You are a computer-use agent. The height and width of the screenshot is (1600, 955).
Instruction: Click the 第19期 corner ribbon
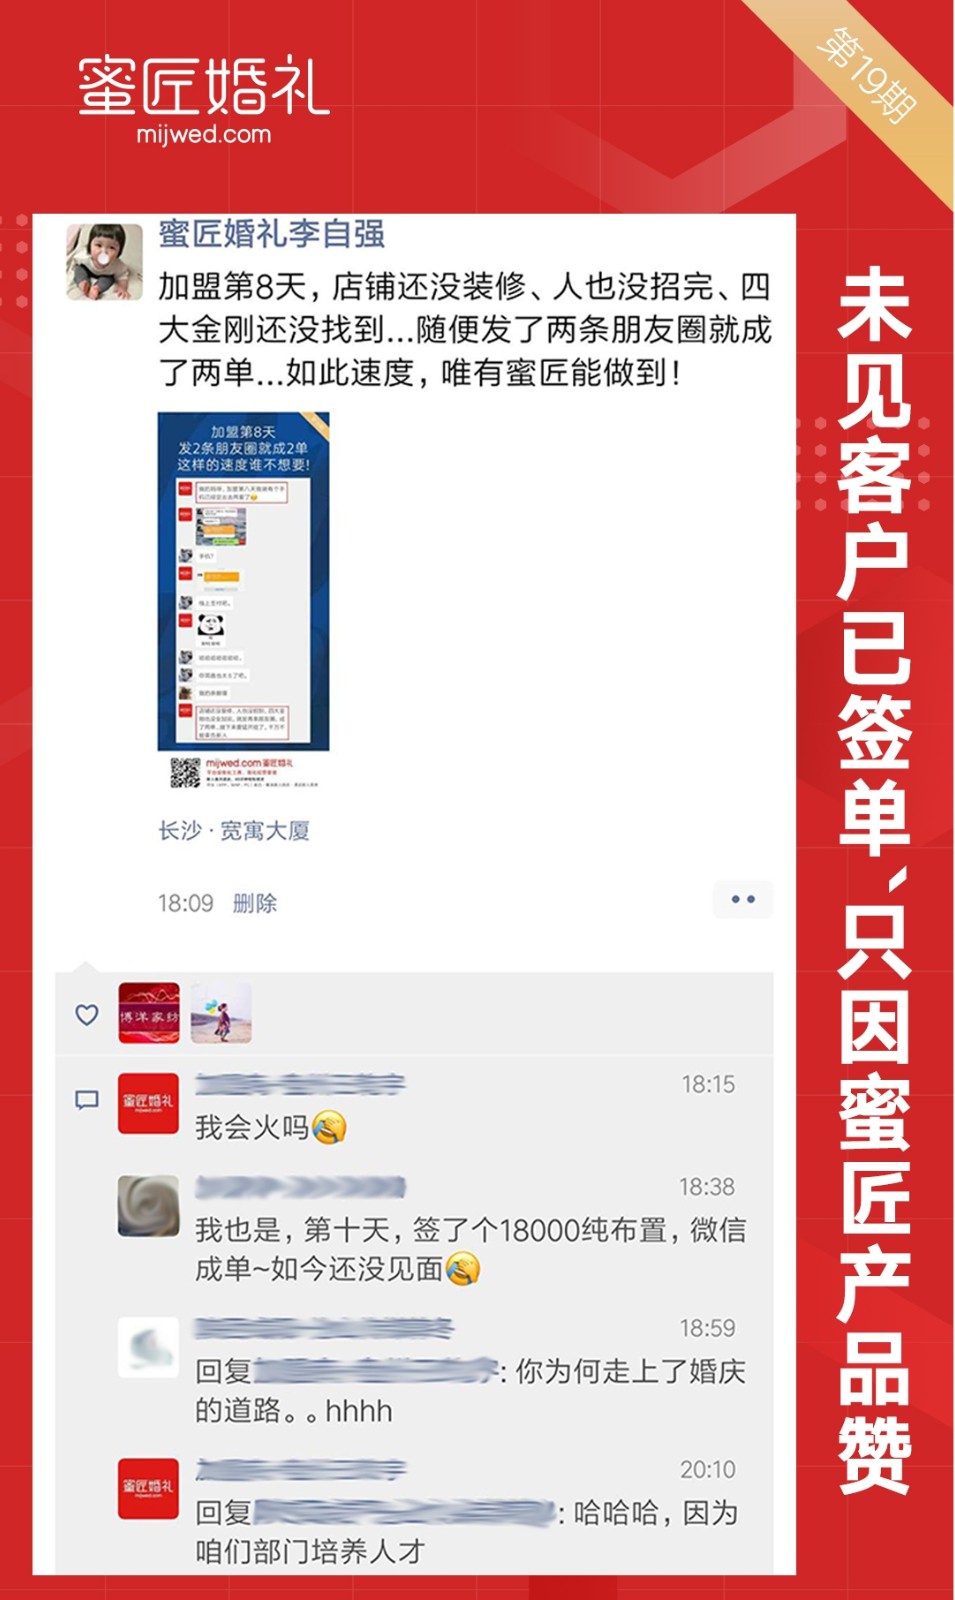(x=865, y=74)
